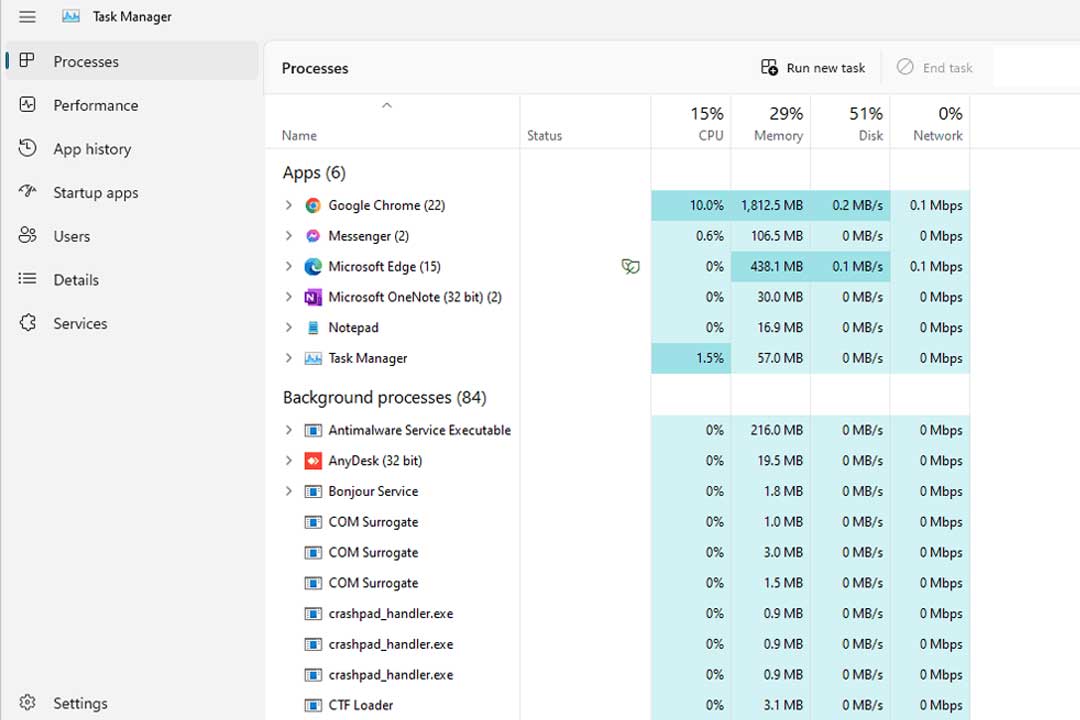Click the App history clock icon

27,148
